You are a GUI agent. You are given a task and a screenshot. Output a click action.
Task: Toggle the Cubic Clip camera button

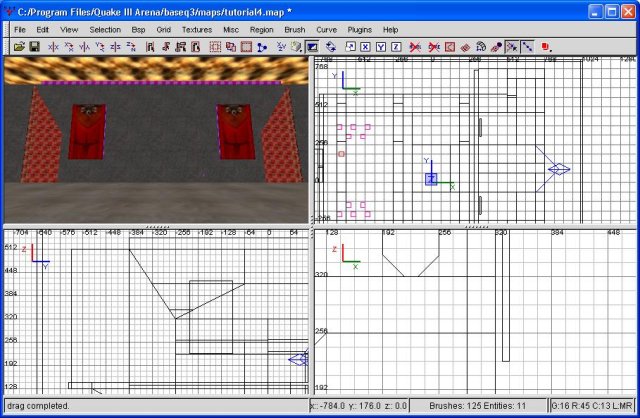312,47
